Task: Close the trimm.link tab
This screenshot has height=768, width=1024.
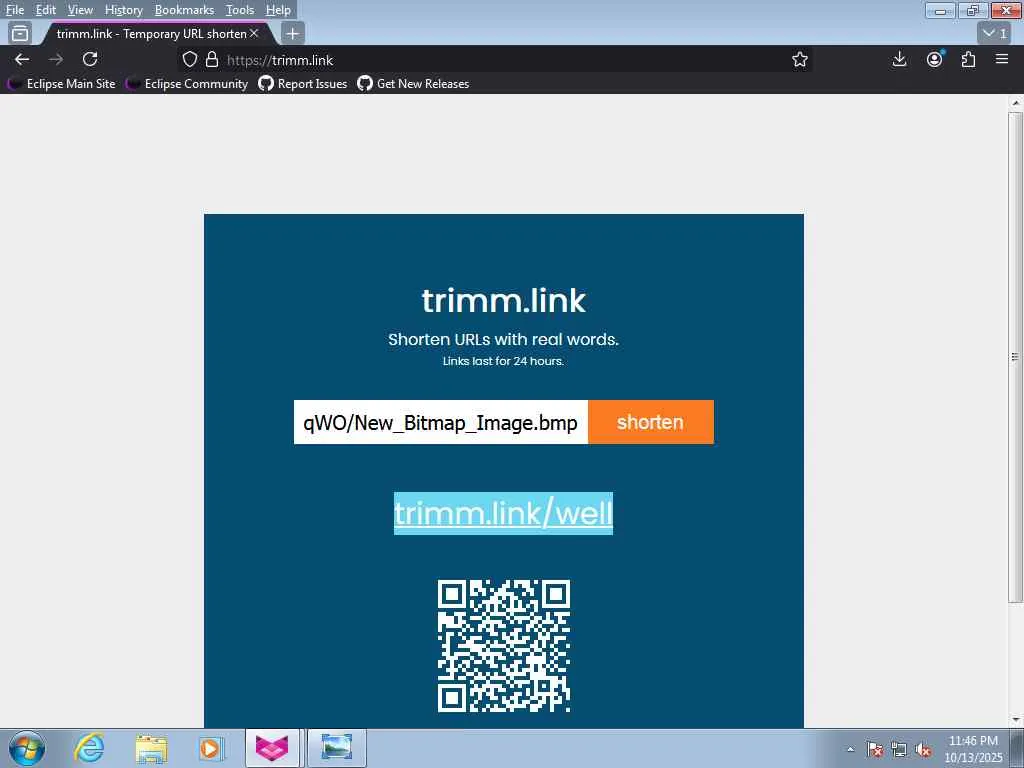Action: tap(254, 33)
